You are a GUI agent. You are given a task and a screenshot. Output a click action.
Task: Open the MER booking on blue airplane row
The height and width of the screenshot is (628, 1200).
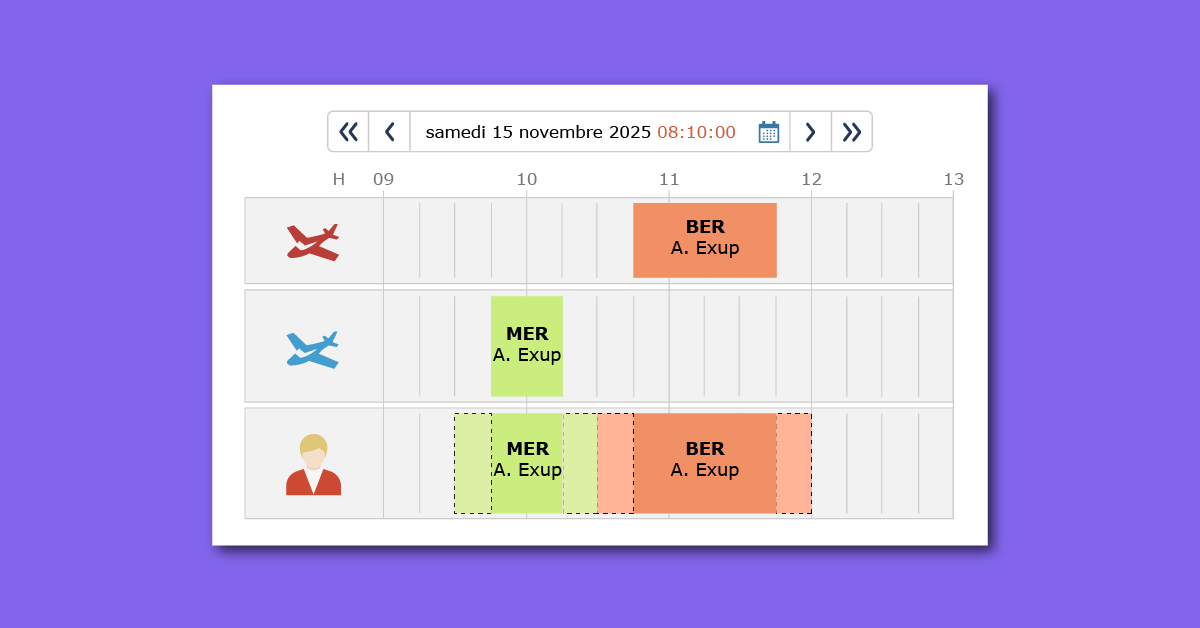click(x=527, y=346)
